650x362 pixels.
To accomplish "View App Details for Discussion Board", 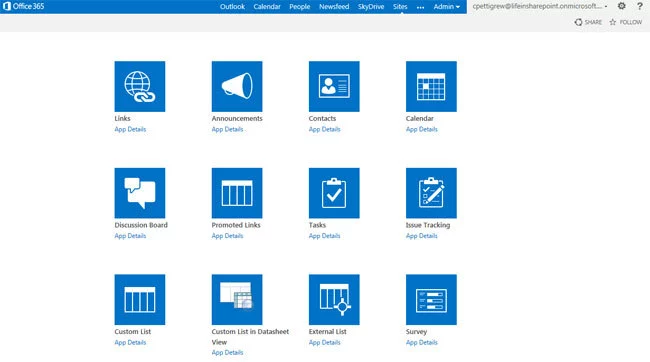I will click(x=130, y=236).
